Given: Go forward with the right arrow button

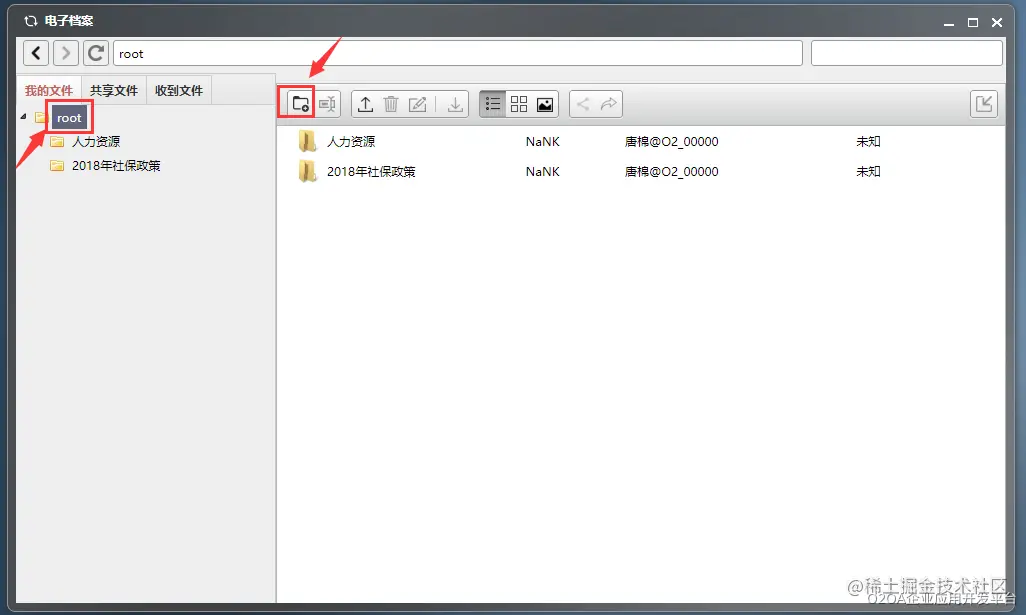Looking at the screenshot, I should click(x=65, y=53).
